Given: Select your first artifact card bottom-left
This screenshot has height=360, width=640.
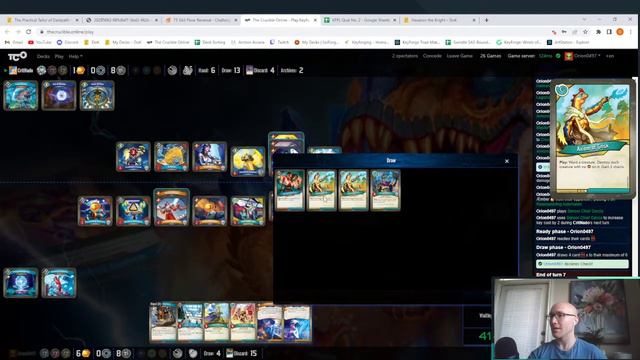Looking at the screenshot, I should pos(20,283).
